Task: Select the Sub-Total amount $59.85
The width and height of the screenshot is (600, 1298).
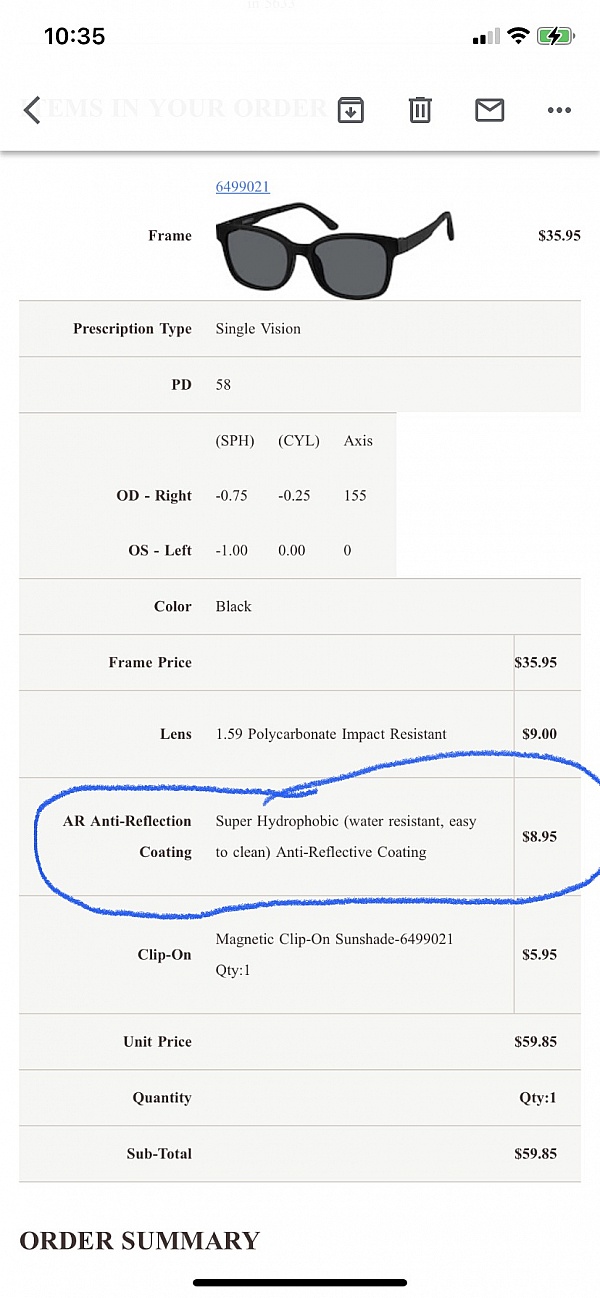Action: coord(535,1153)
